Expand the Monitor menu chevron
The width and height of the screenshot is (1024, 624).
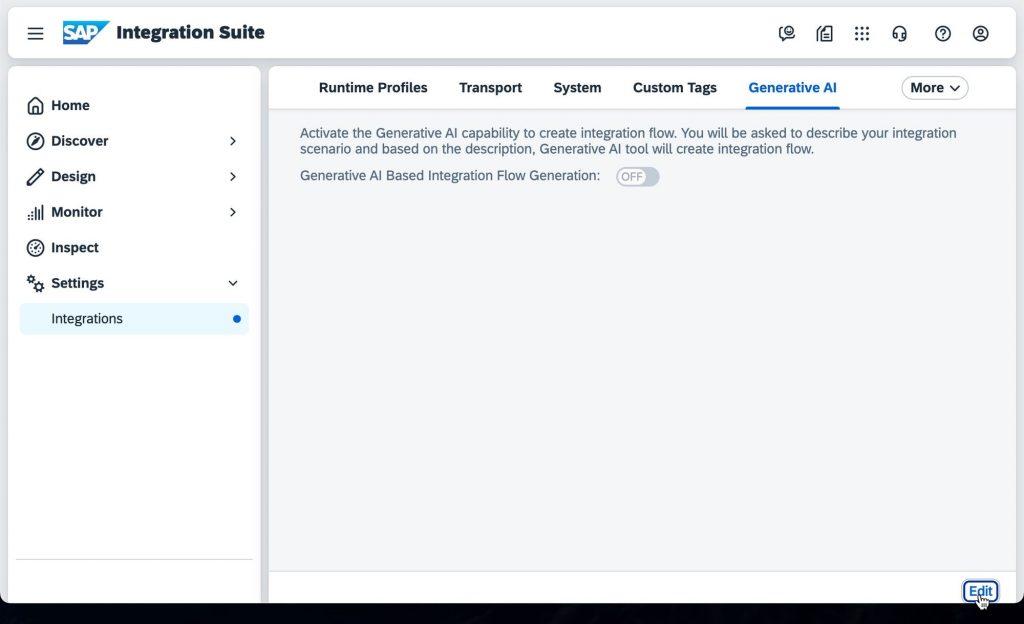tap(233, 212)
